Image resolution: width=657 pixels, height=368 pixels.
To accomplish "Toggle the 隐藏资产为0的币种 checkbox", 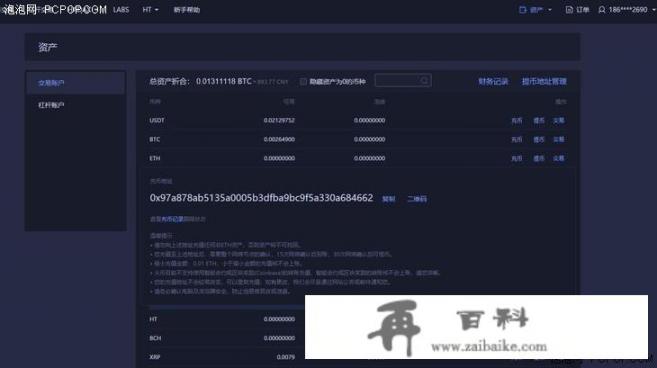I will point(303,82).
